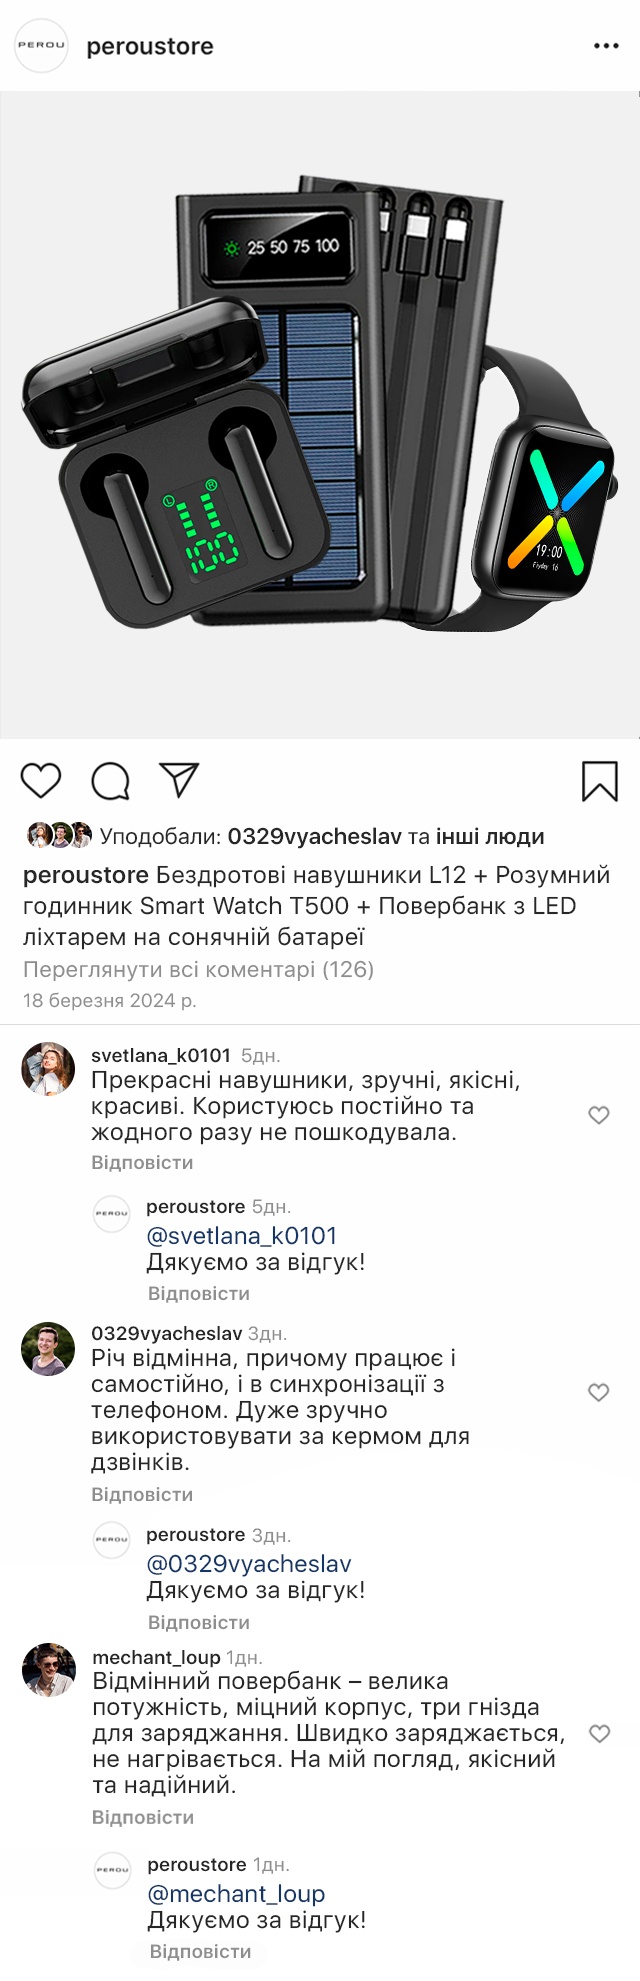640x1981 pixels.
Task: Open the list of other people who liked the post
Action: click(489, 837)
